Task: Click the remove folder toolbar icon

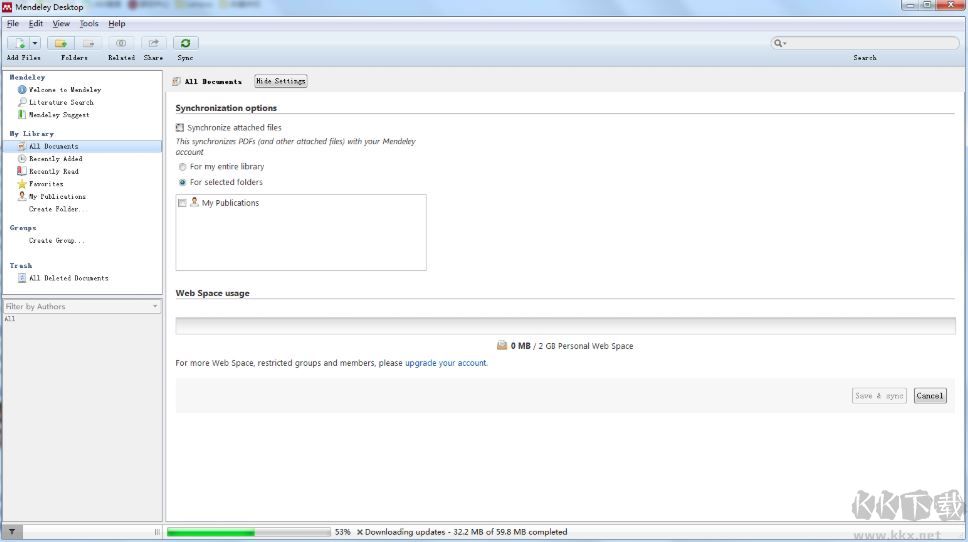Action: (x=89, y=43)
